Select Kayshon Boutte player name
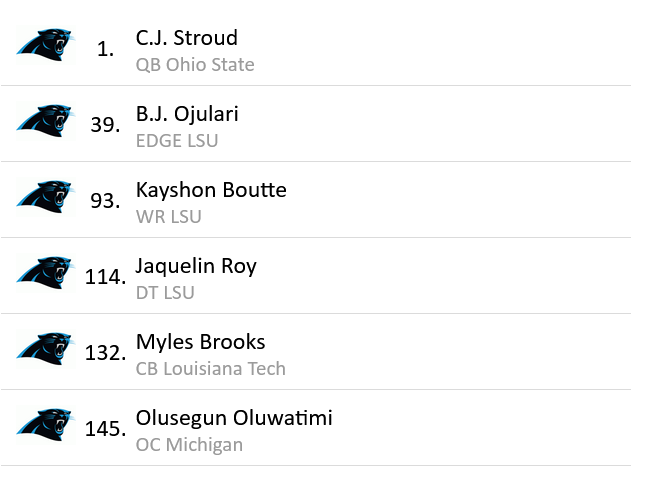This screenshot has height=484, width=651. (211, 190)
